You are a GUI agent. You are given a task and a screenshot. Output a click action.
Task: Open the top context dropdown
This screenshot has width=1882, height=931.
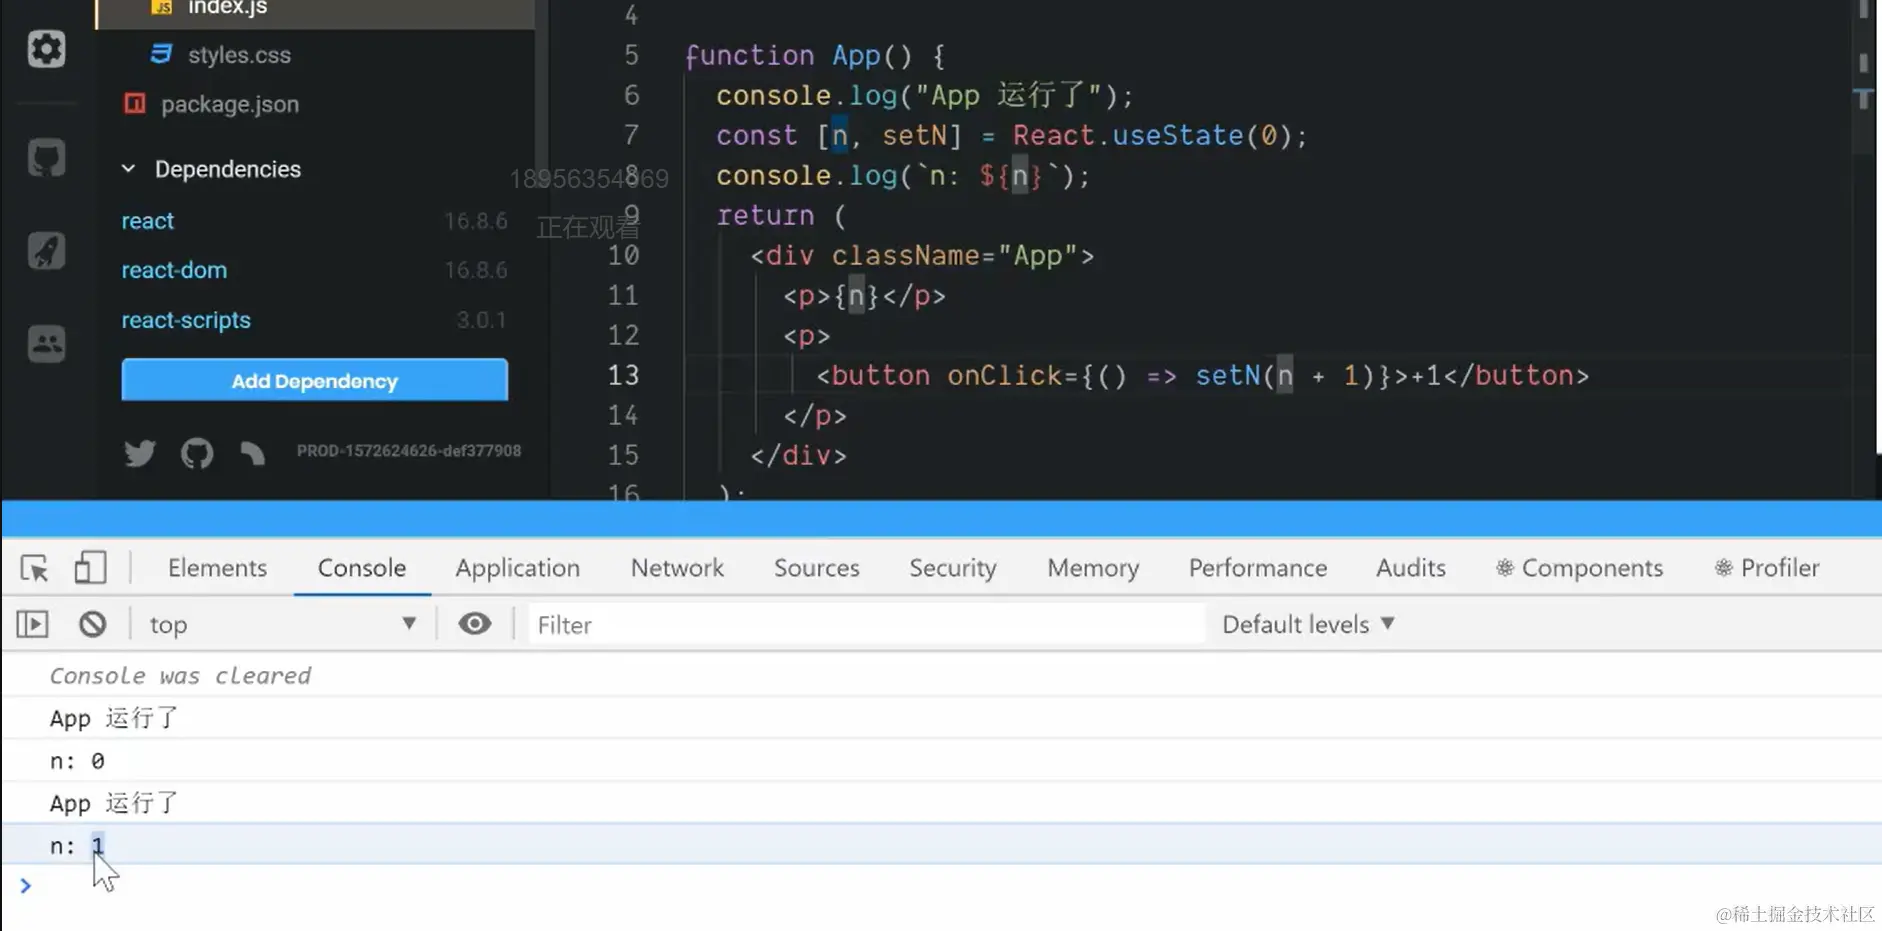(x=283, y=624)
